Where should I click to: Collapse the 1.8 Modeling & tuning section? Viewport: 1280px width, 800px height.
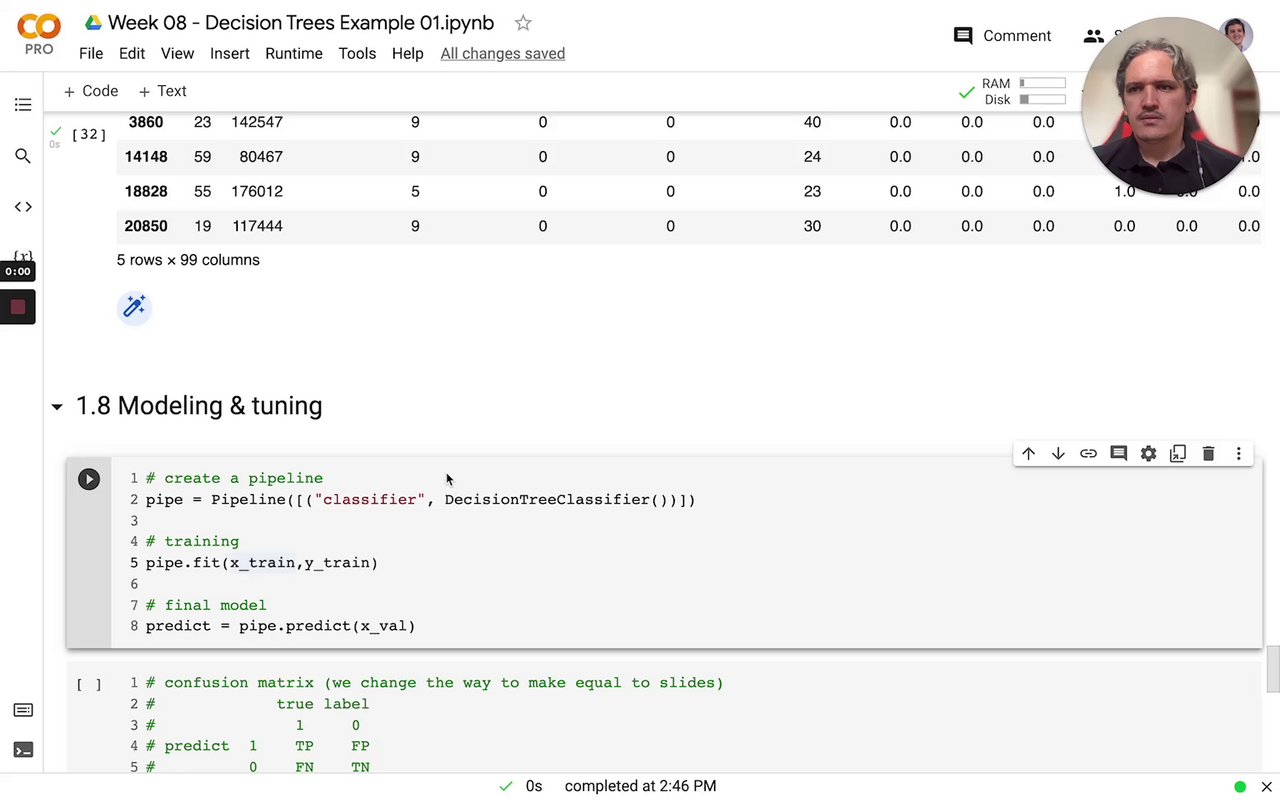(57, 406)
